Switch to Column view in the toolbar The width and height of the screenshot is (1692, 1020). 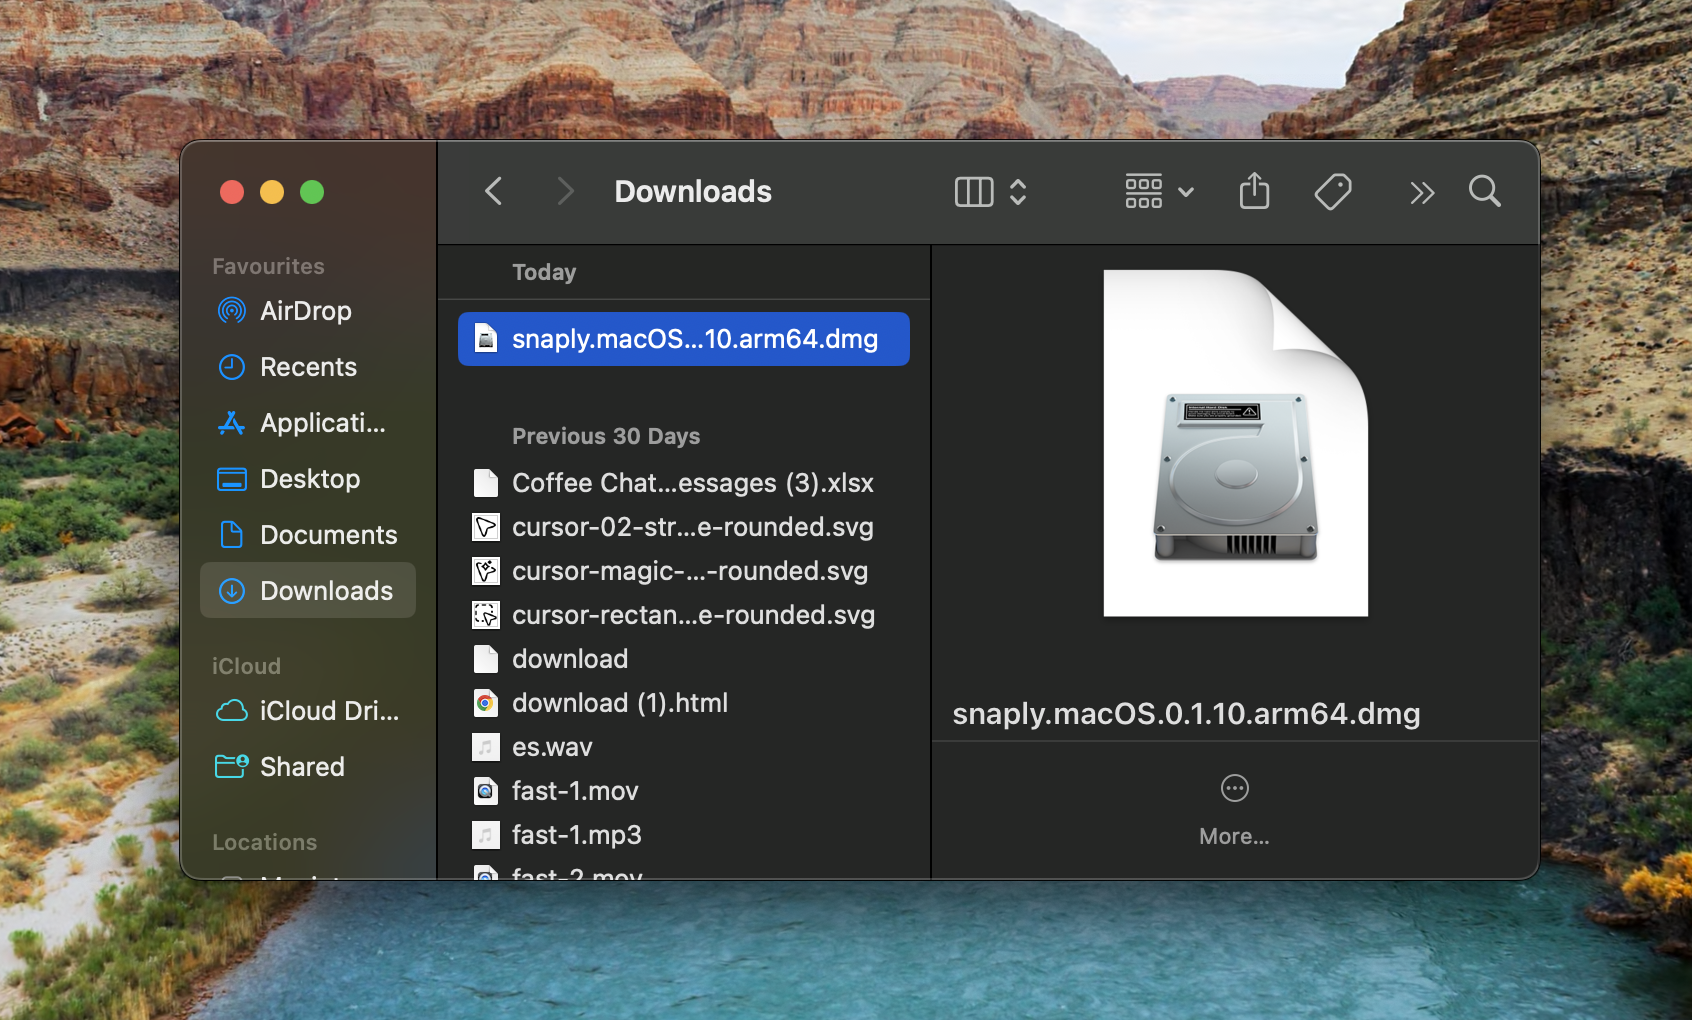[x=973, y=191]
